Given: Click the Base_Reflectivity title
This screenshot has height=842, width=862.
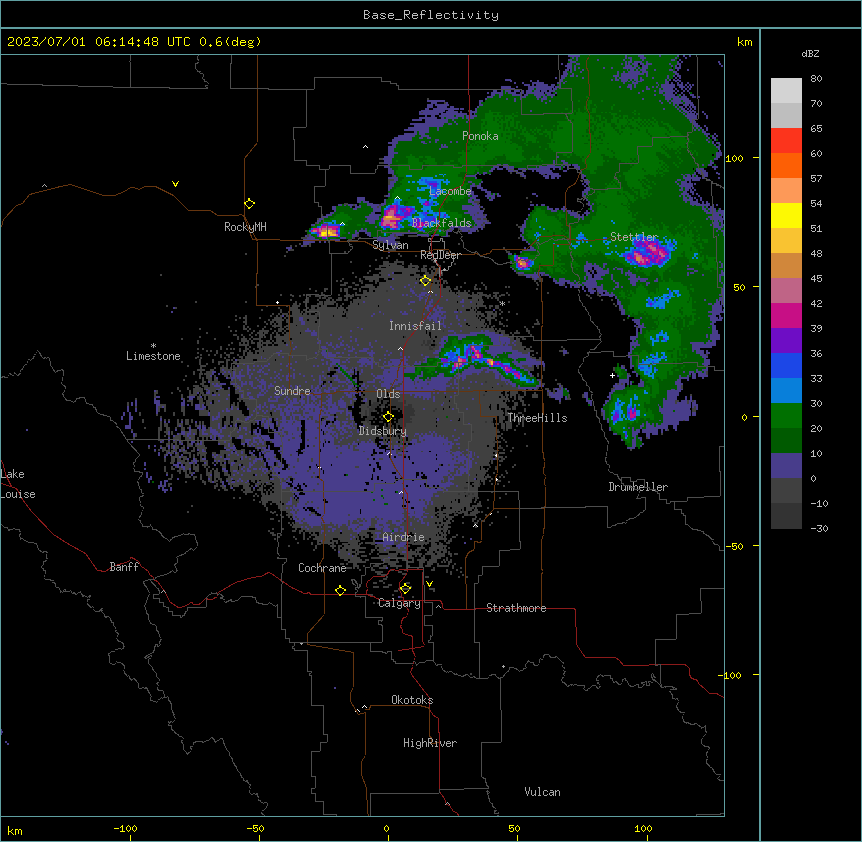Looking at the screenshot, I should [431, 15].
